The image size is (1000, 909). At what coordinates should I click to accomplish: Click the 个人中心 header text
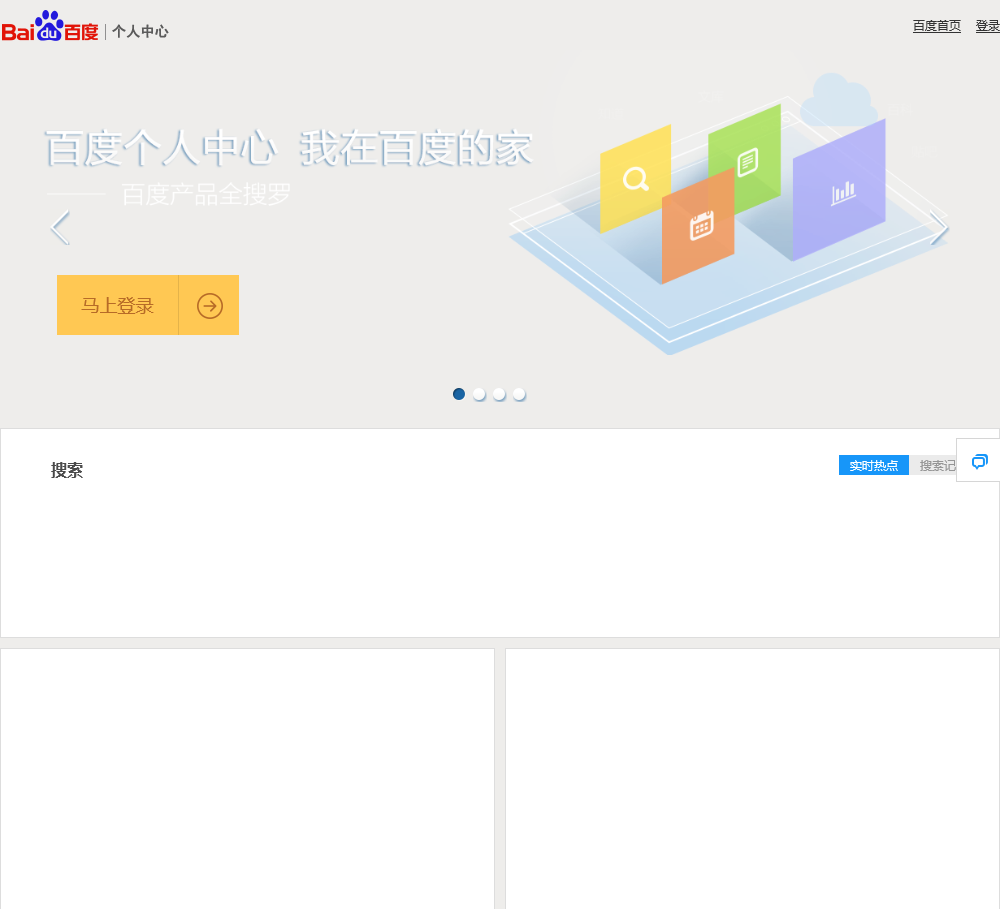[140, 31]
